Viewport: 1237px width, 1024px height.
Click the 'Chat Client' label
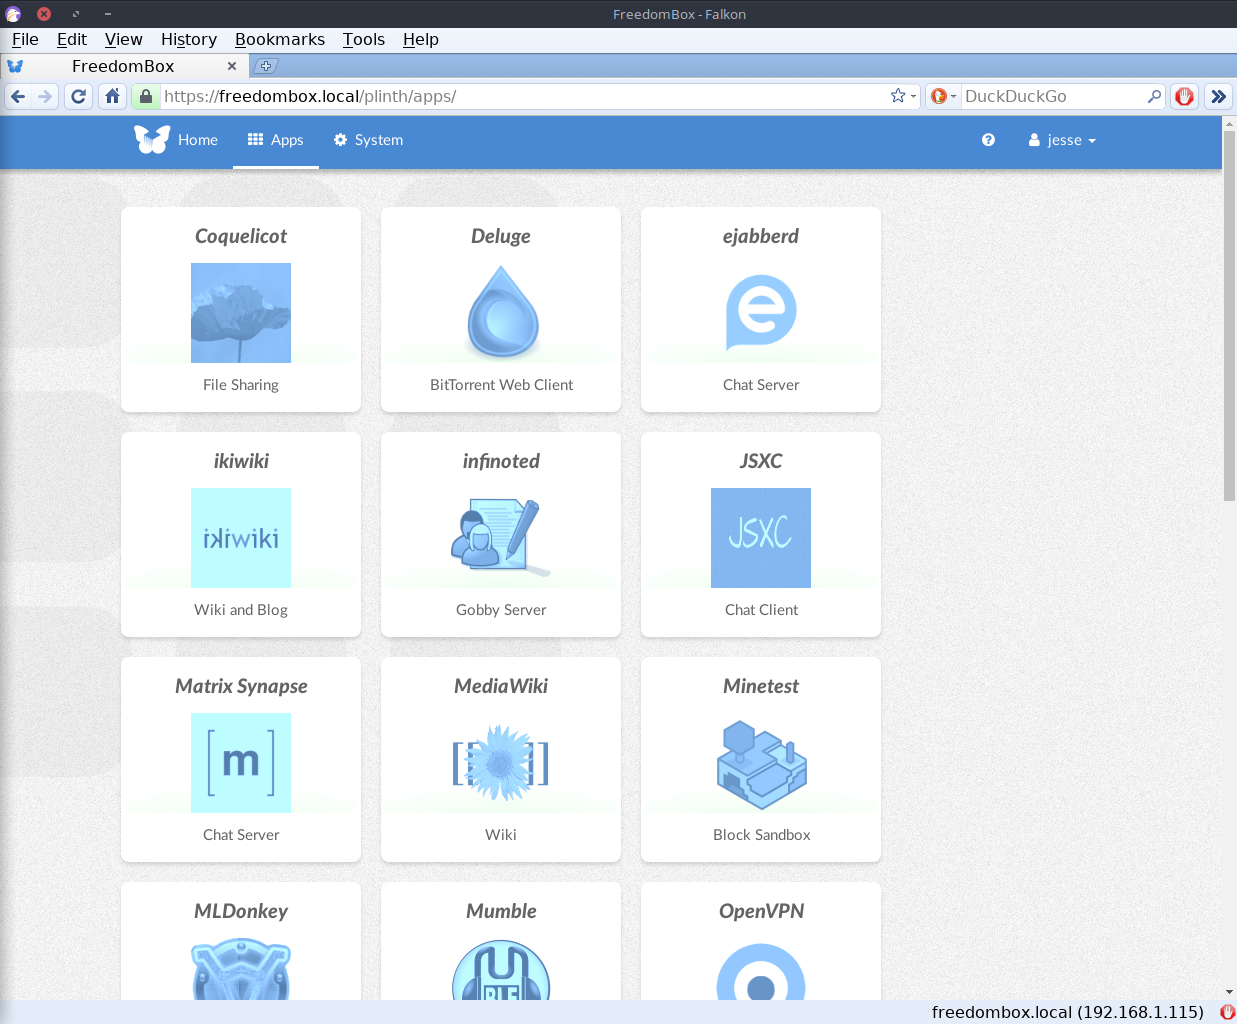click(x=761, y=610)
